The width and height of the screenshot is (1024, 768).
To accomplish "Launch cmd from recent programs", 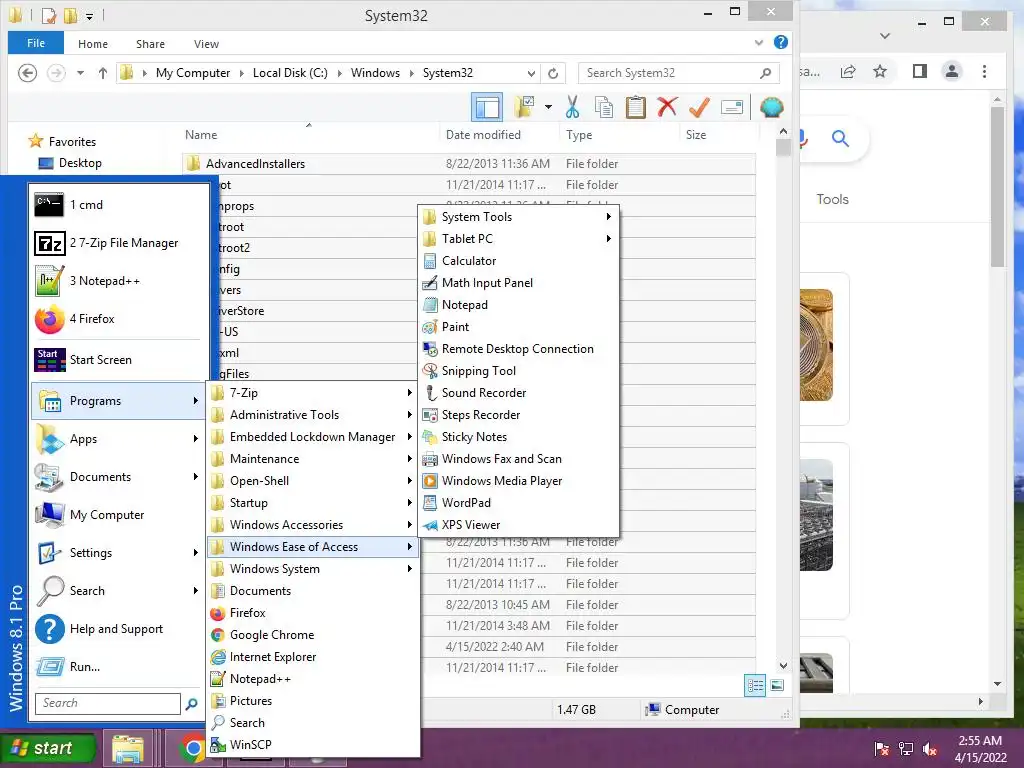I will pyautogui.click(x=119, y=205).
